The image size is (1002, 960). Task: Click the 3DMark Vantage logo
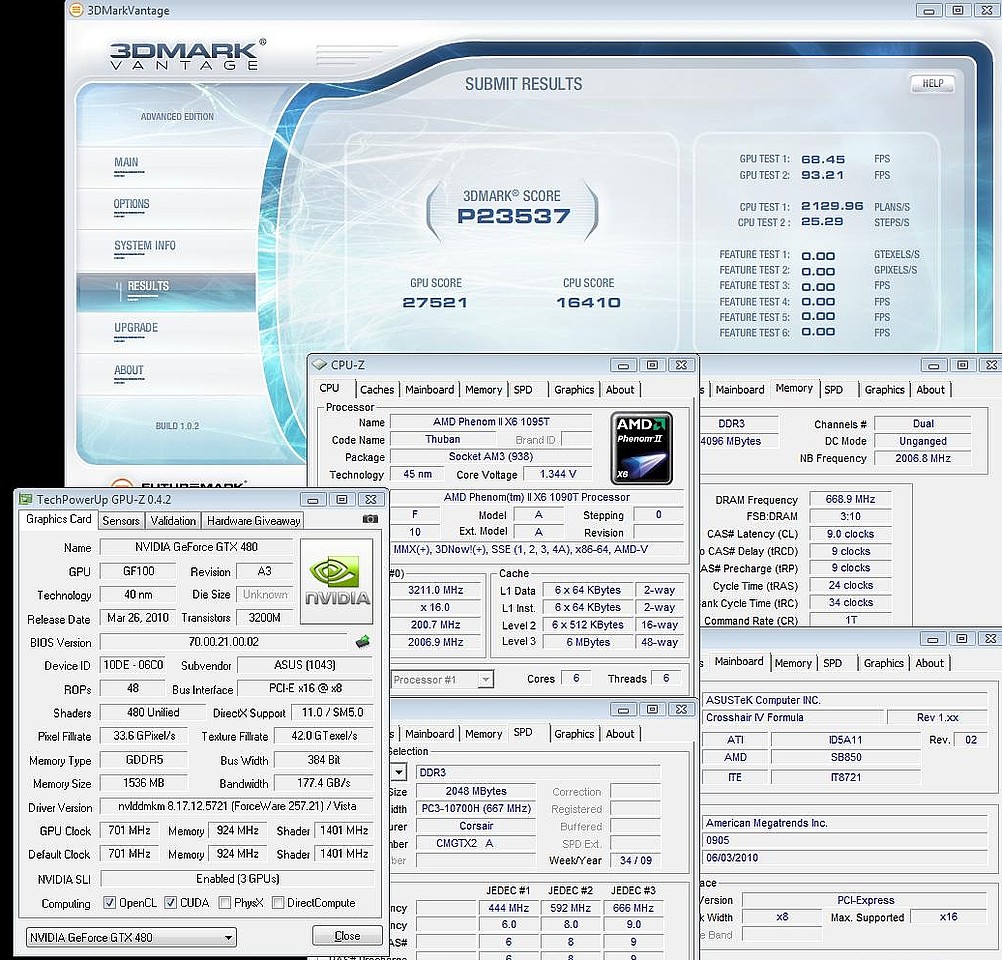(187, 55)
